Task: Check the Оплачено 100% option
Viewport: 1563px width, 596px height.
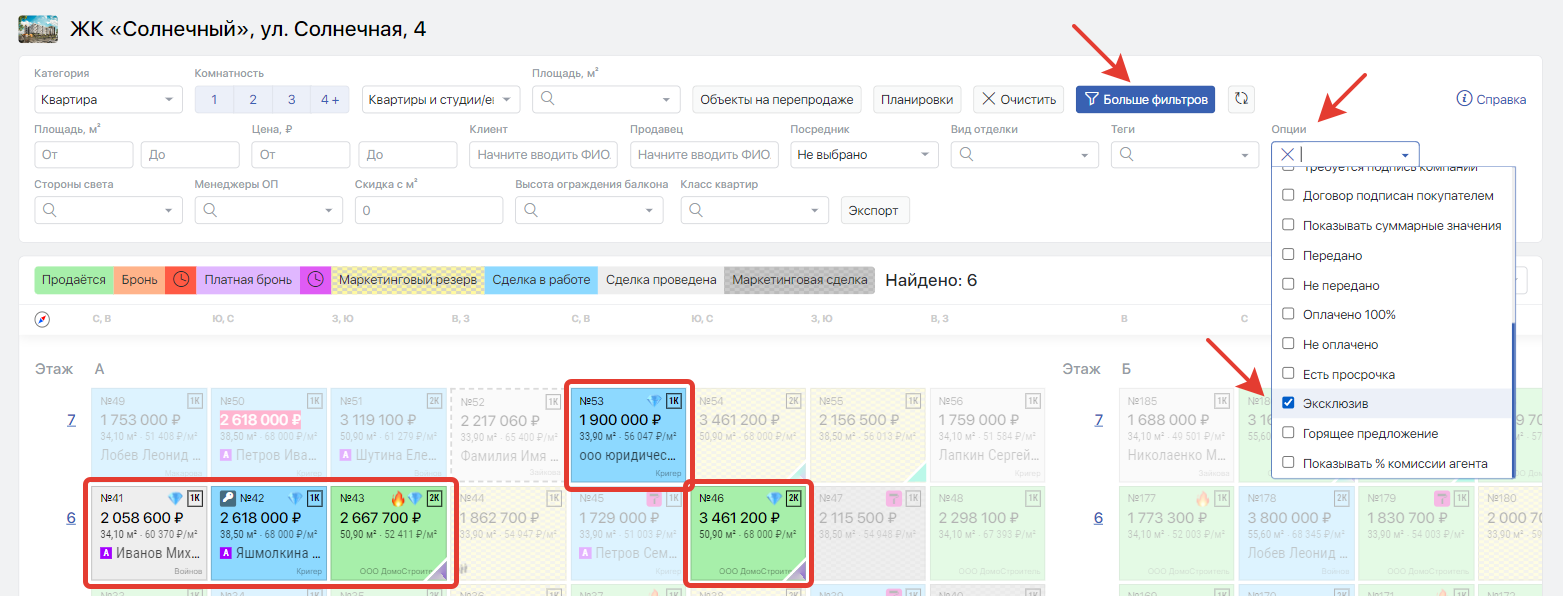Action: click(x=1289, y=314)
